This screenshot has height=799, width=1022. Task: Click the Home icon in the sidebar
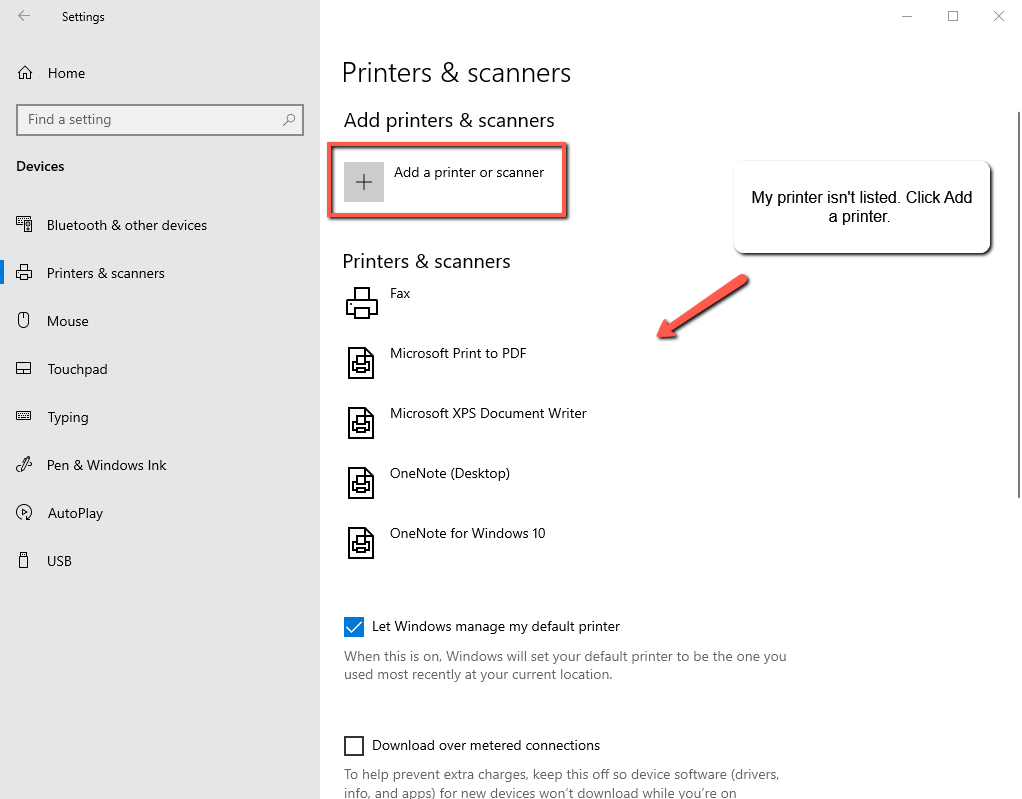point(25,73)
